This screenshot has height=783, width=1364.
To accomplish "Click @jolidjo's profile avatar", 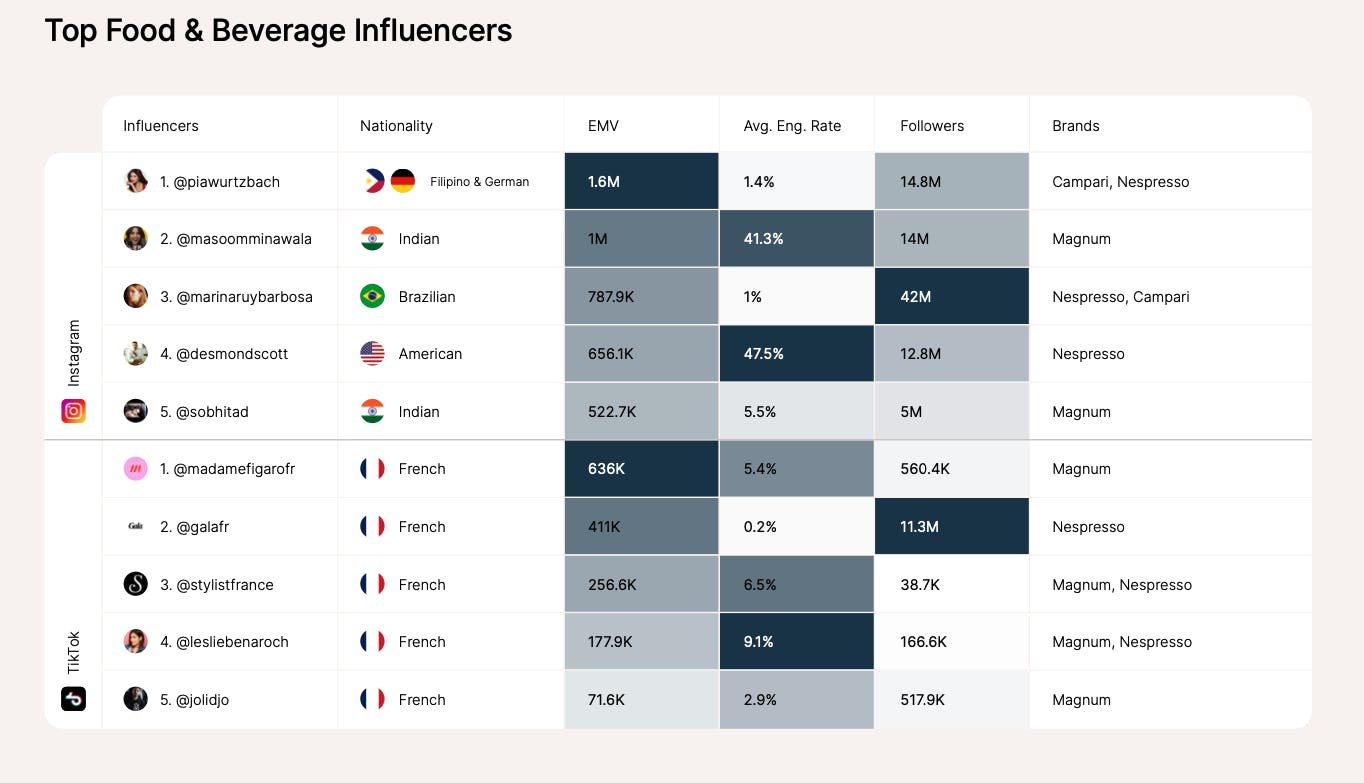I will [x=136, y=700].
